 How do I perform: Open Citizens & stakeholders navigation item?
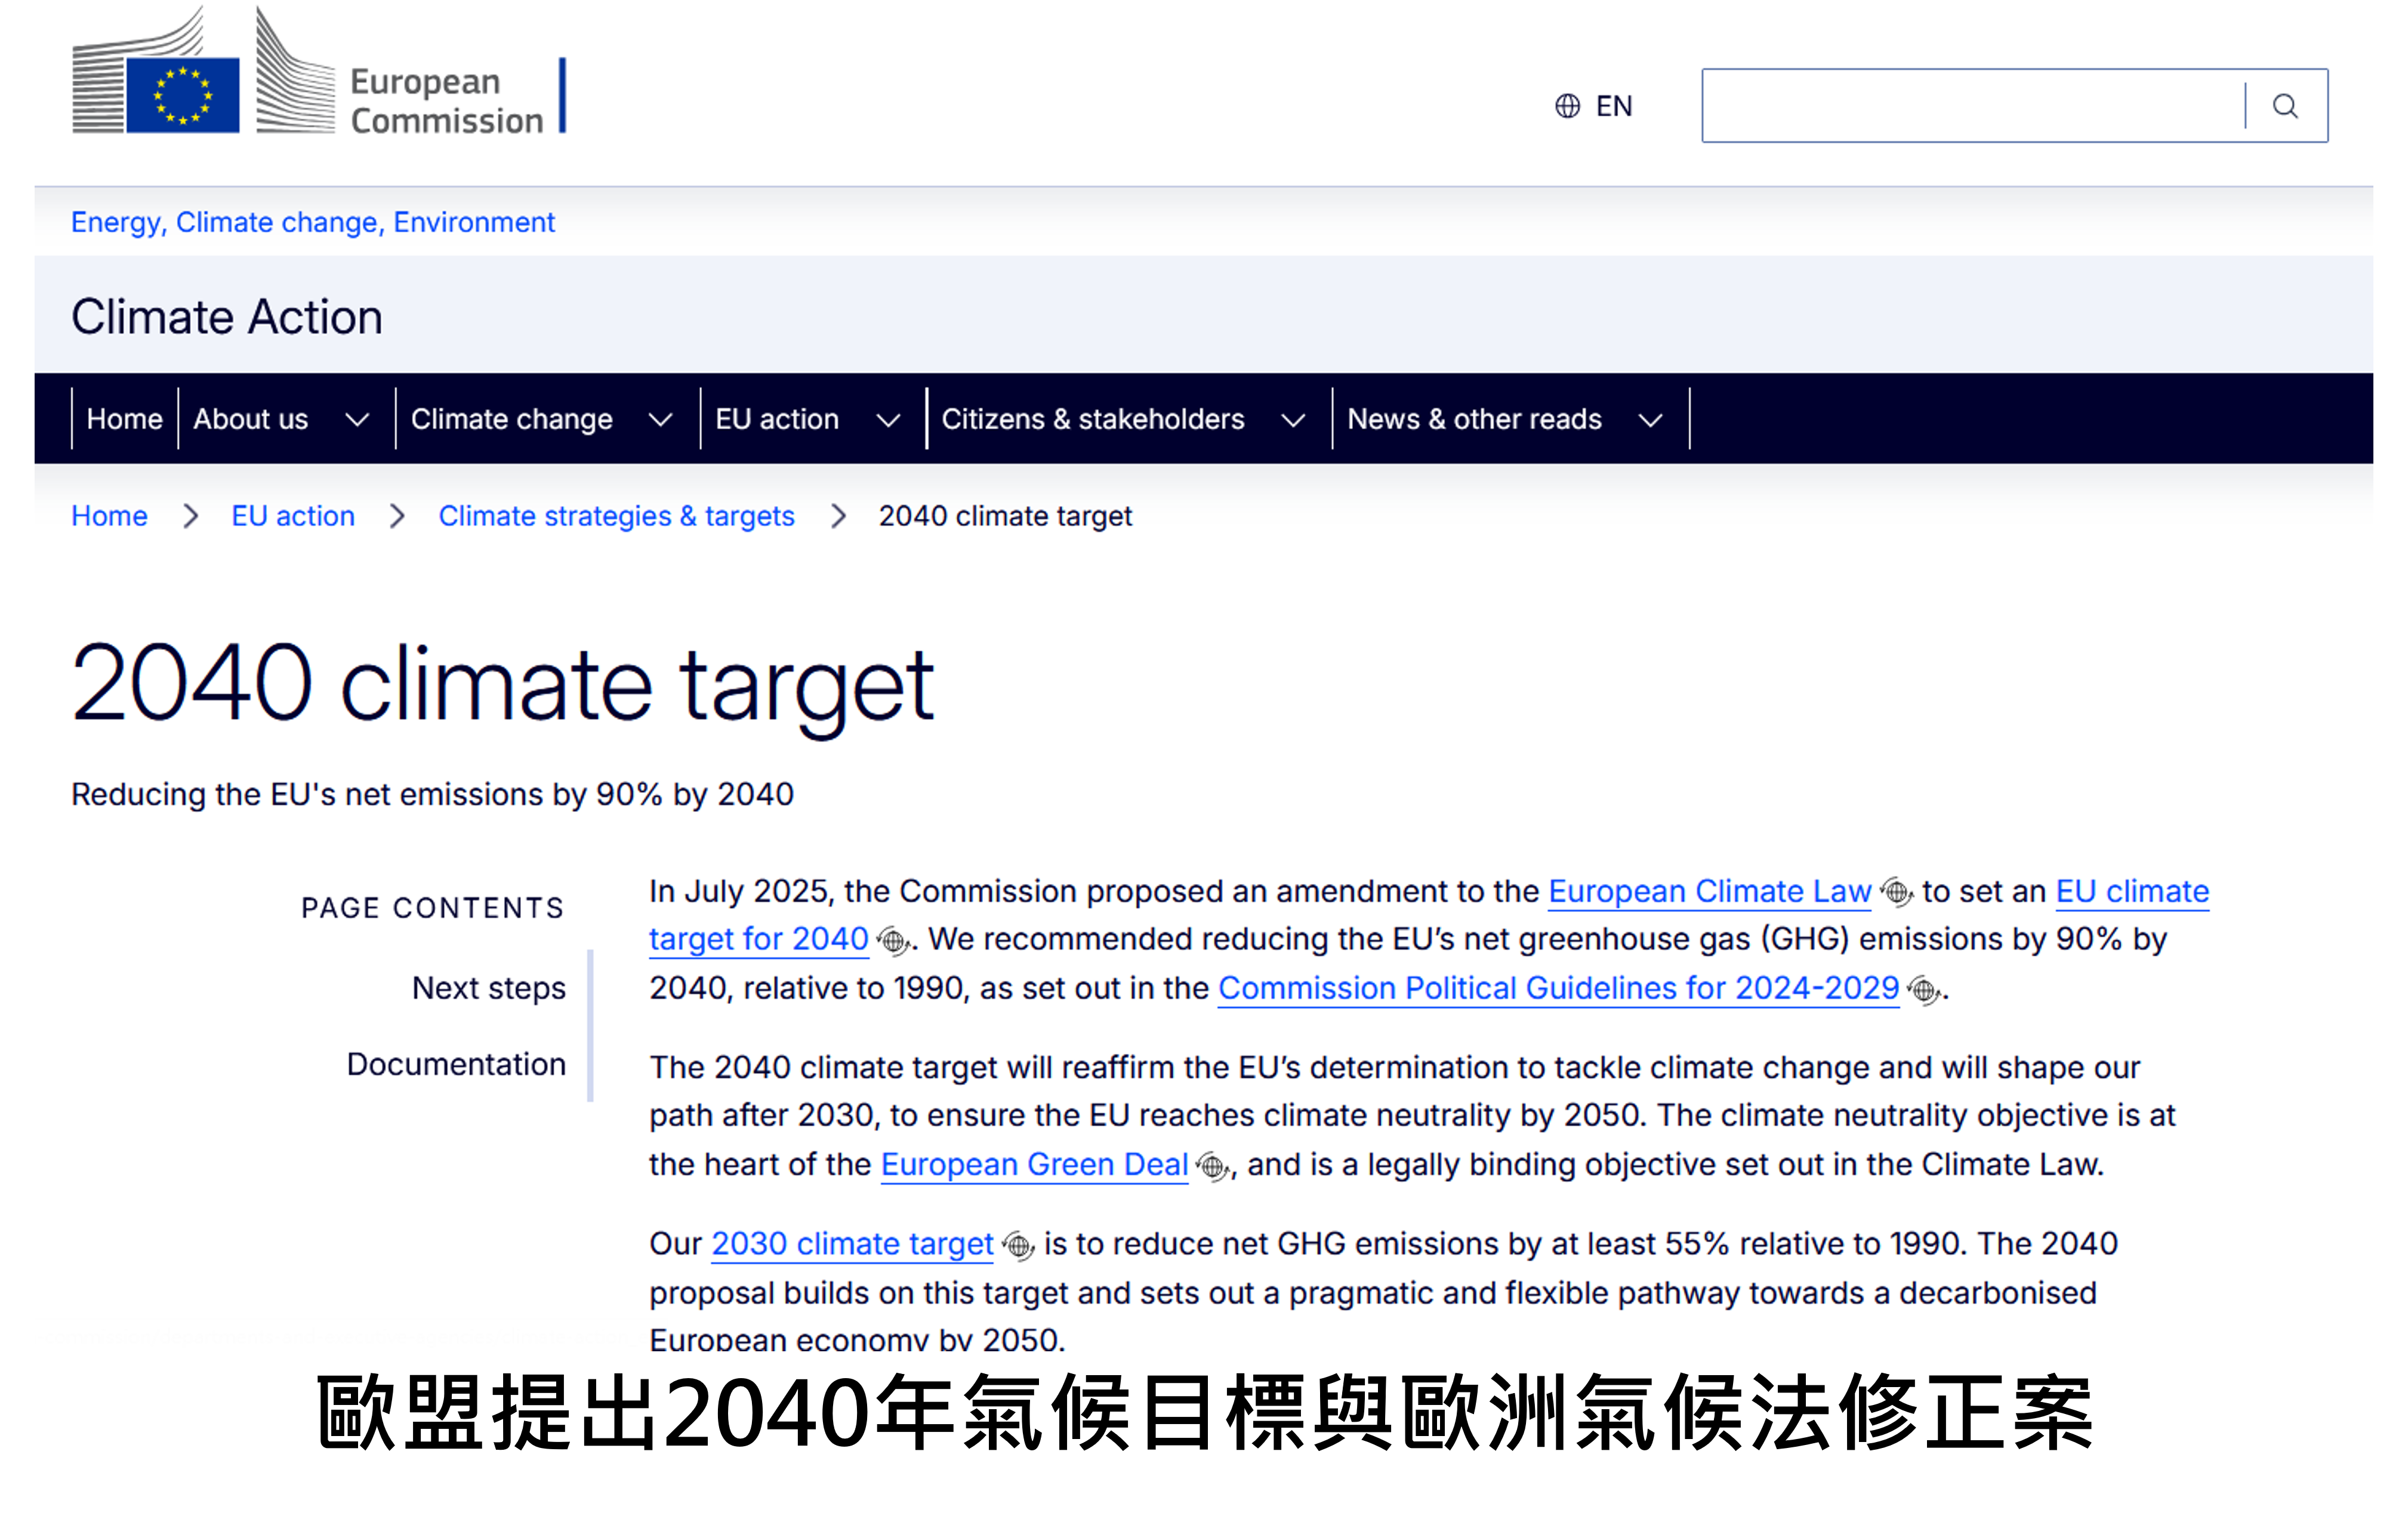point(1093,419)
